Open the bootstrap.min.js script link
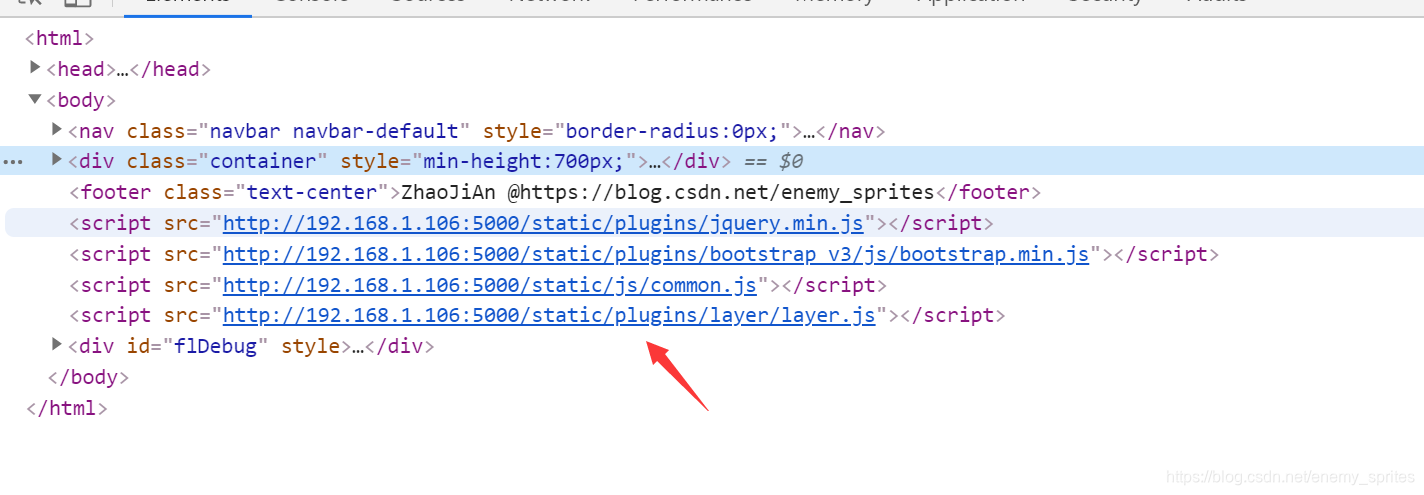 pyautogui.click(x=656, y=254)
